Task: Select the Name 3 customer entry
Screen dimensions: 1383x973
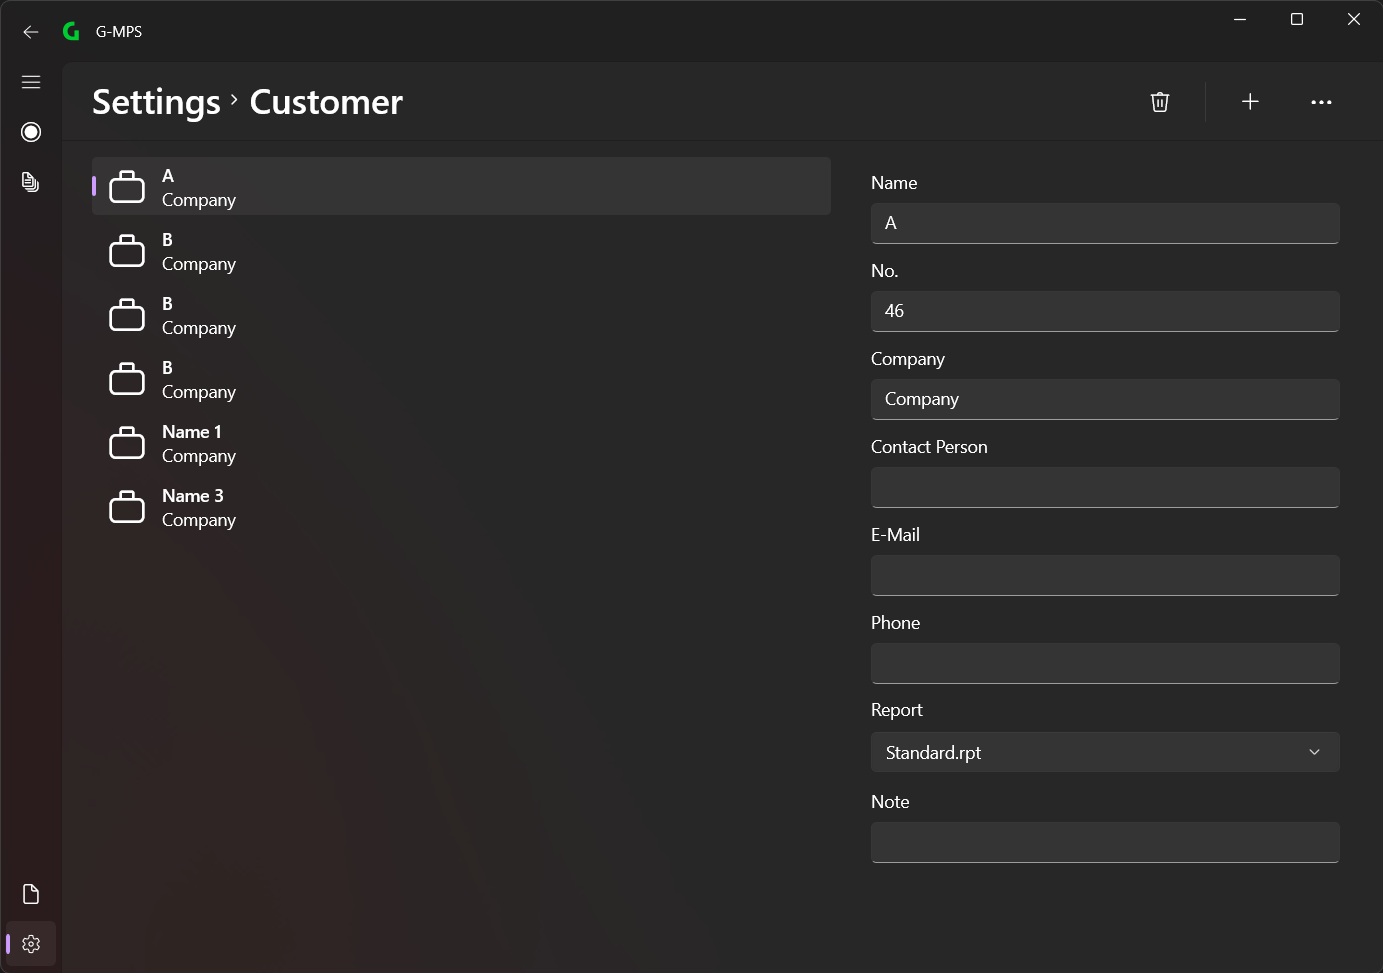Action: click(461, 508)
